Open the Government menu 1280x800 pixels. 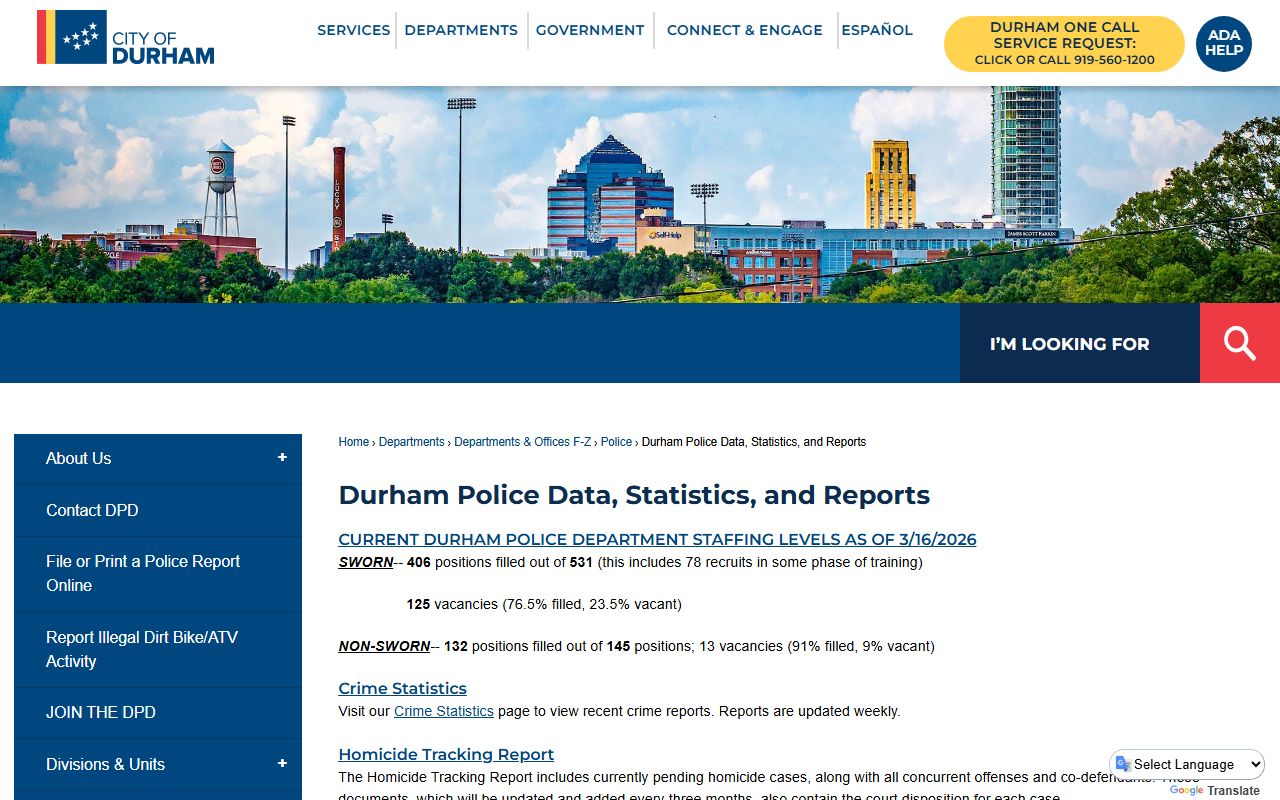tap(590, 30)
